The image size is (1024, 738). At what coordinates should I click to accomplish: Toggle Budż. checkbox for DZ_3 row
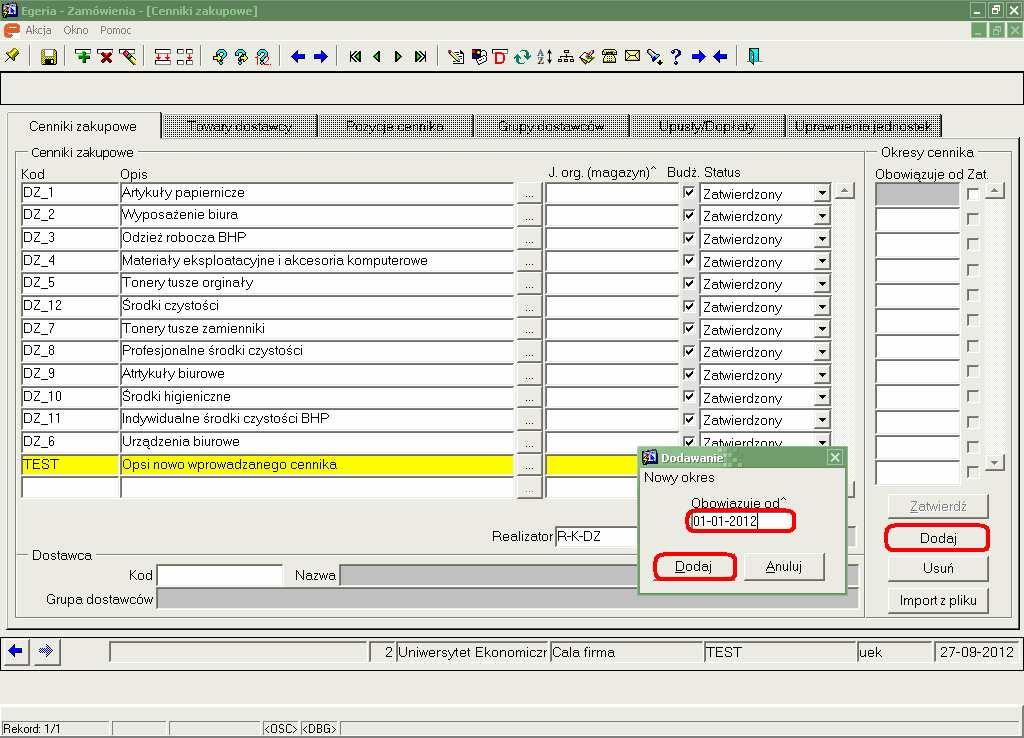pos(688,238)
